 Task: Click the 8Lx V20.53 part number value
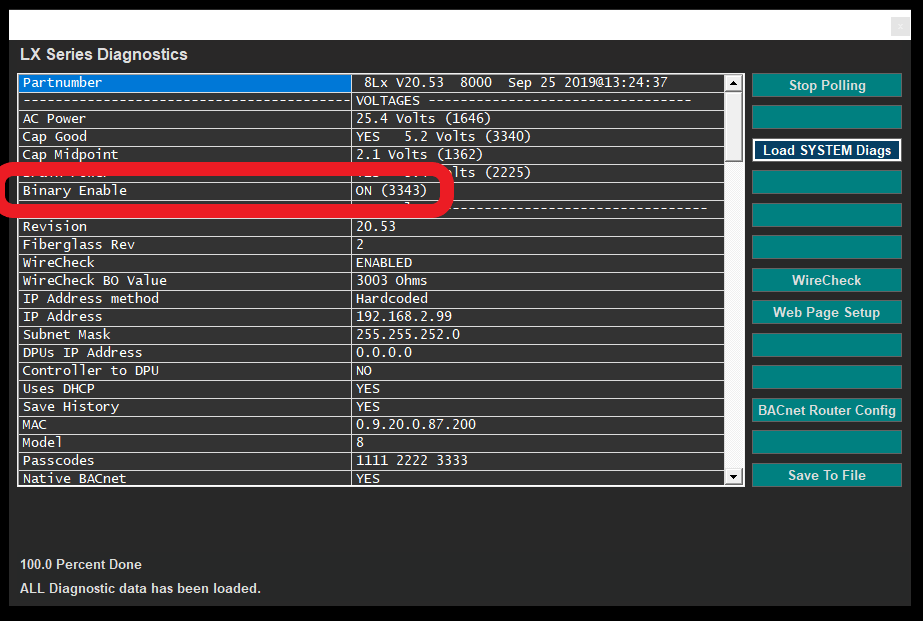click(516, 82)
